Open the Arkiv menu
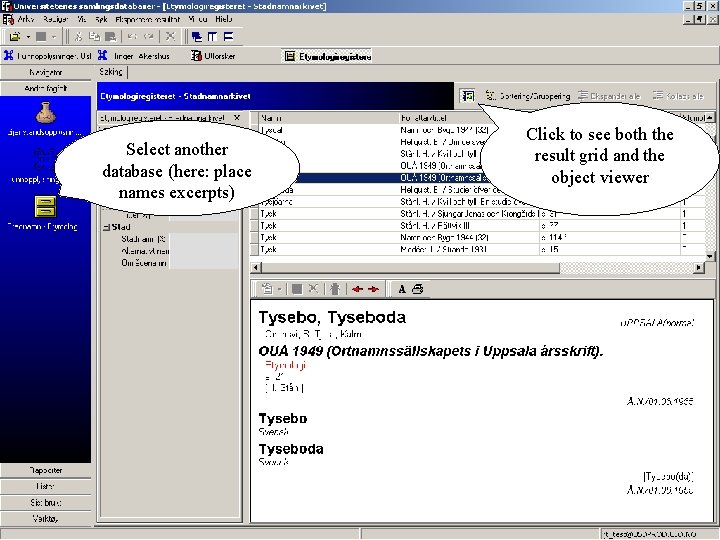This screenshot has width=720, height=540. tap(26, 19)
